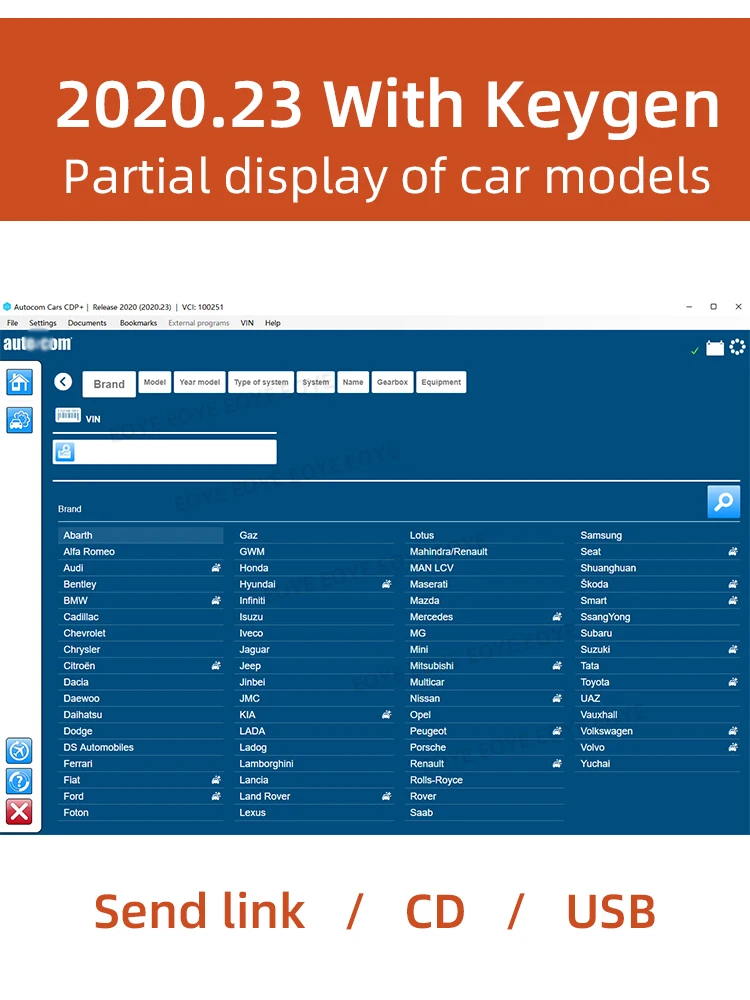Image resolution: width=750 pixels, height=1000 pixels.
Task: Click the car icon next to Mercedes
Action: point(557,617)
